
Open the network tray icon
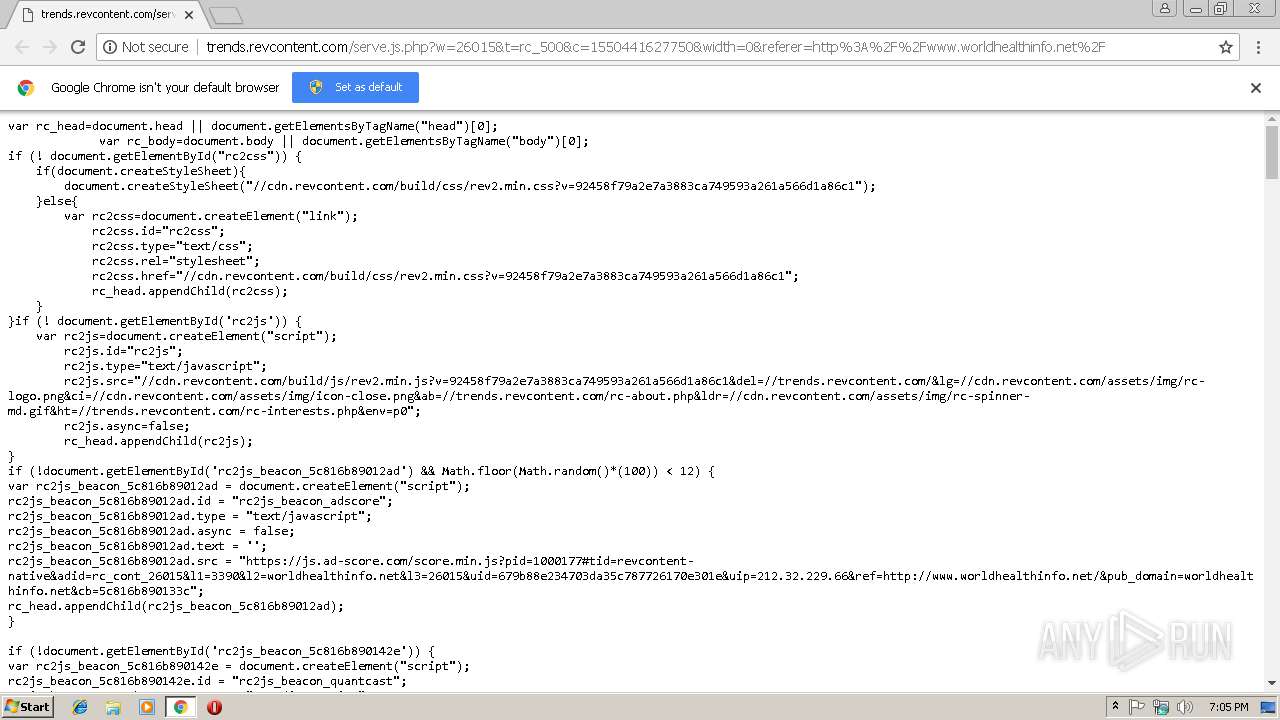[x=1160, y=707]
